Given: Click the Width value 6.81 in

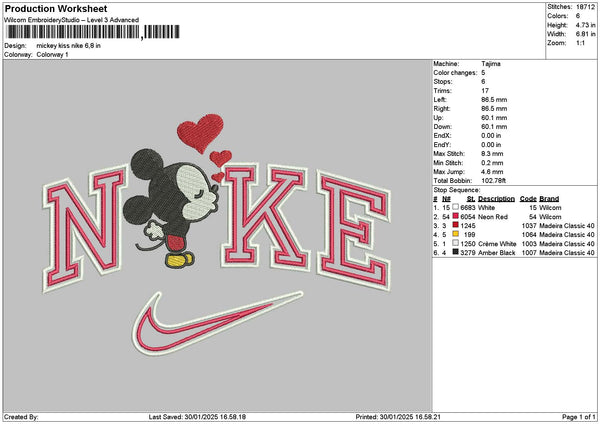Looking at the screenshot, I should (585, 34).
